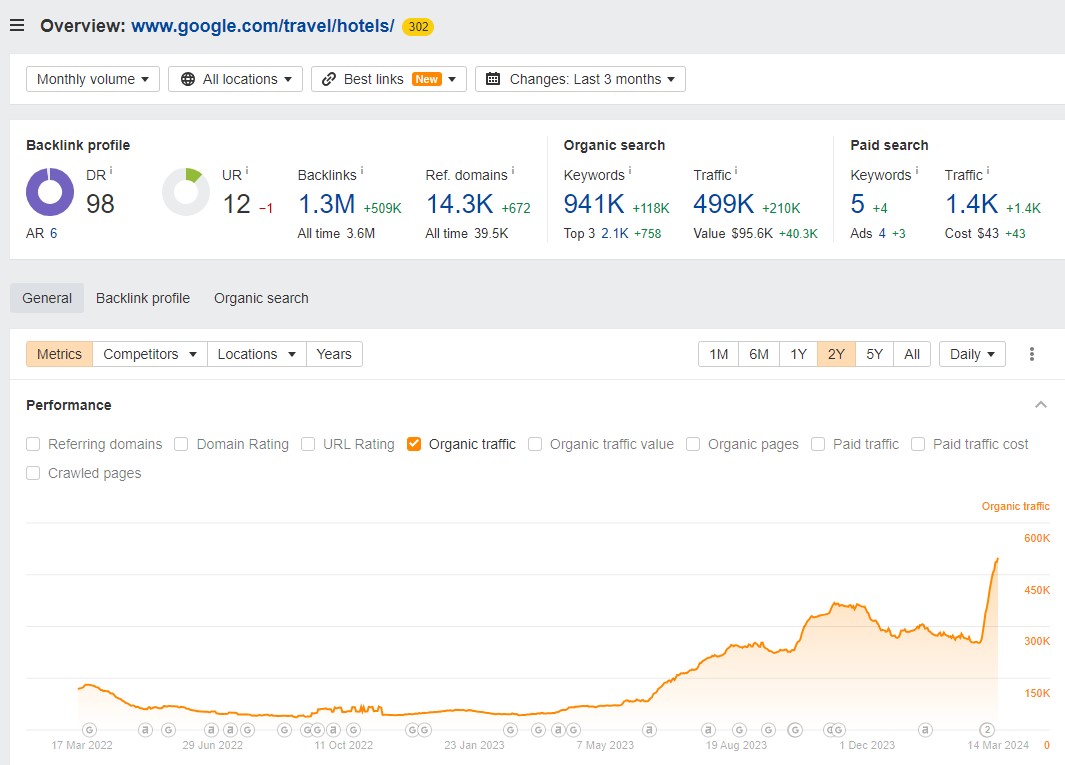Enable the URL Rating checkbox
The image size is (1065, 765).
pyautogui.click(x=308, y=444)
